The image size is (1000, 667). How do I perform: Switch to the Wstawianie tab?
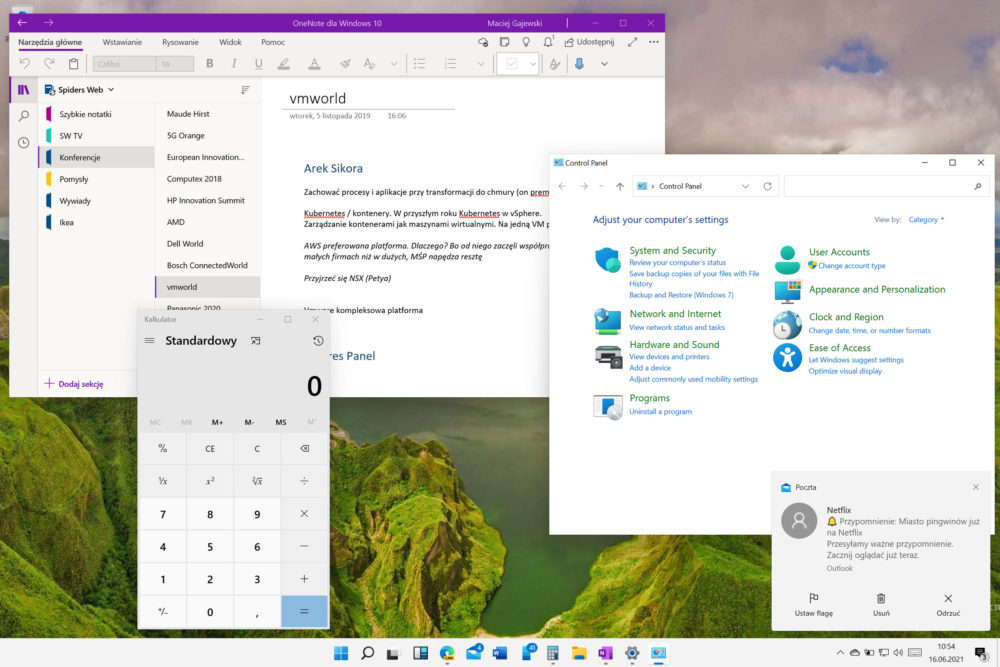[122, 42]
